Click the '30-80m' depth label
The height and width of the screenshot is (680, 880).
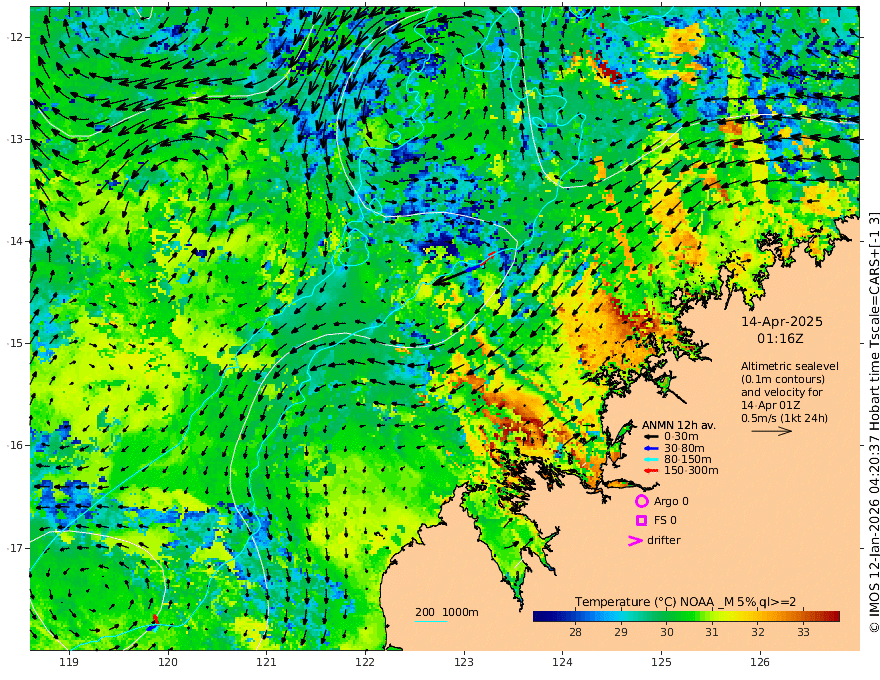[684, 448]
